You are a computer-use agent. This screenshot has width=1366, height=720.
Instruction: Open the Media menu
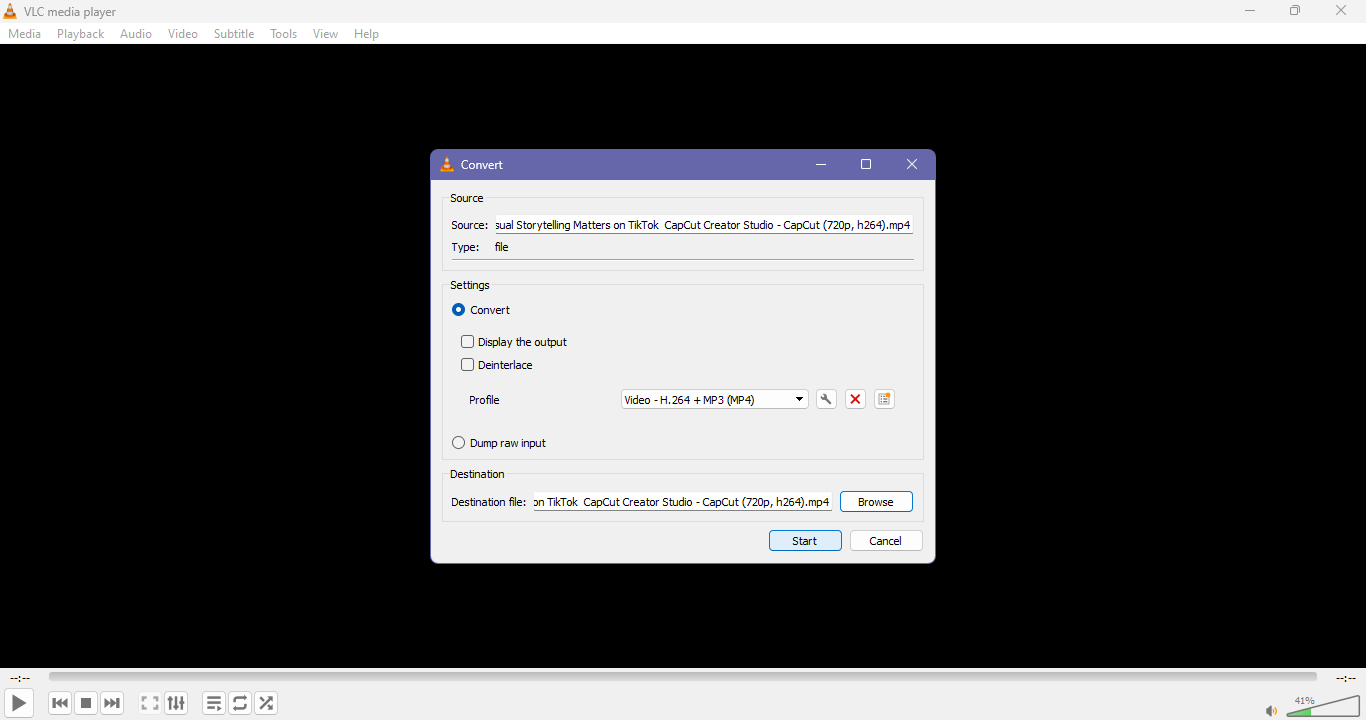(x=25, y=34)
